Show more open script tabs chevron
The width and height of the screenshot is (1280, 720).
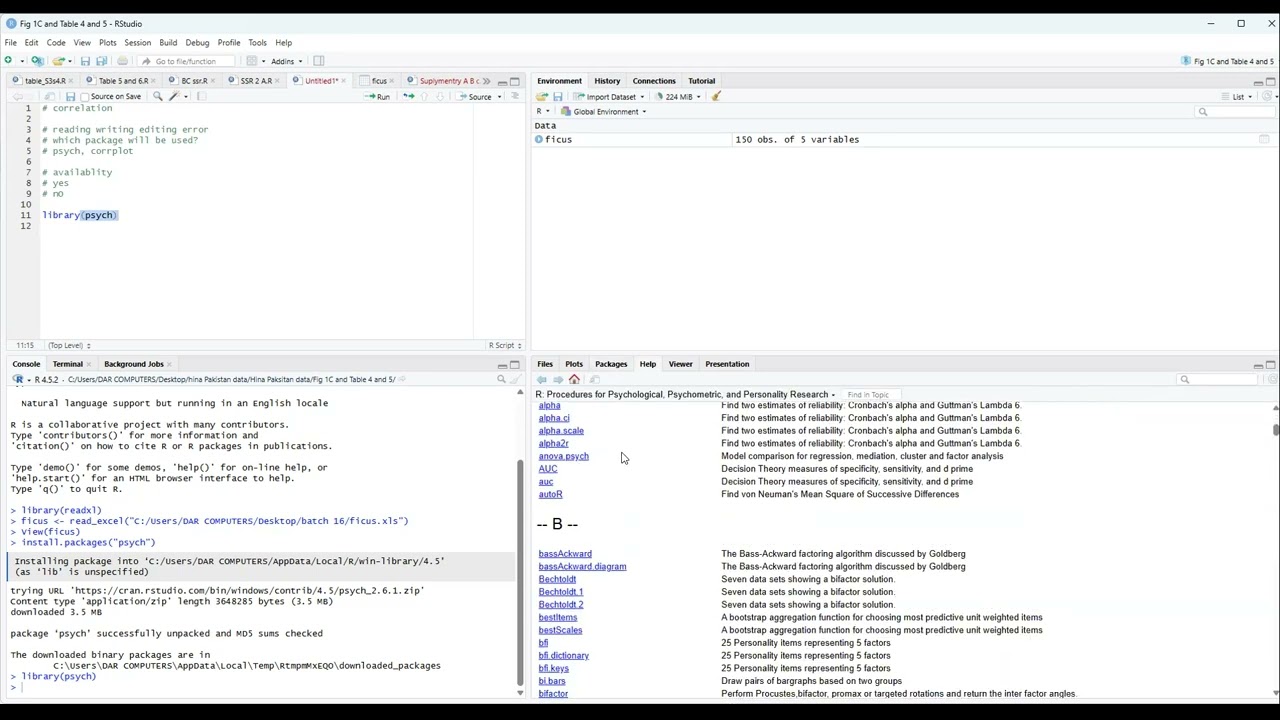(x=487, y=82)
